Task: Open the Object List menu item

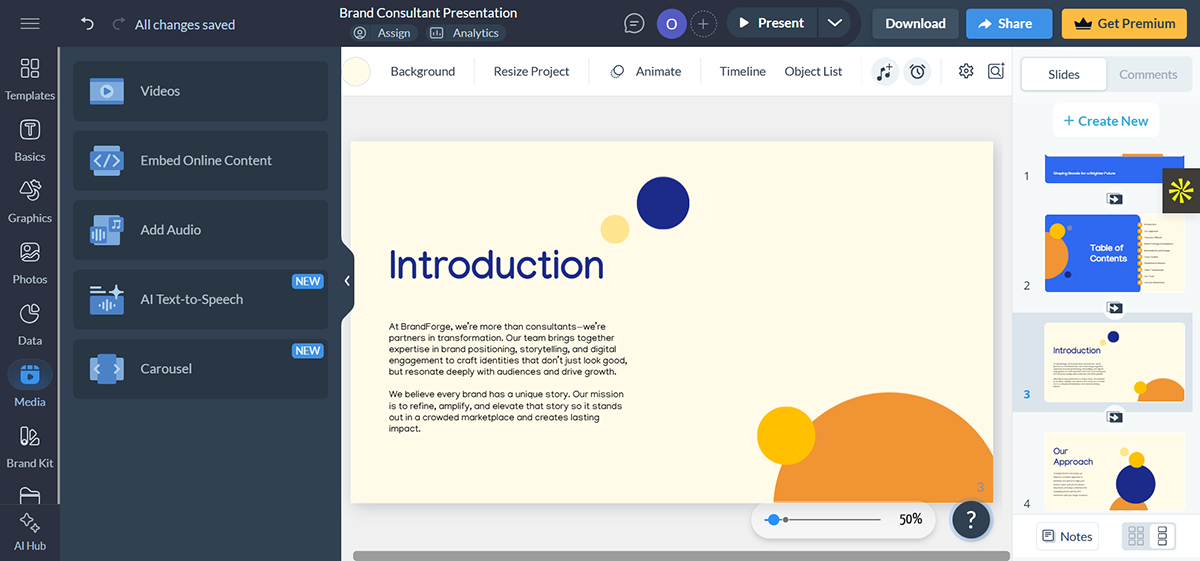Action: [813, 71]
